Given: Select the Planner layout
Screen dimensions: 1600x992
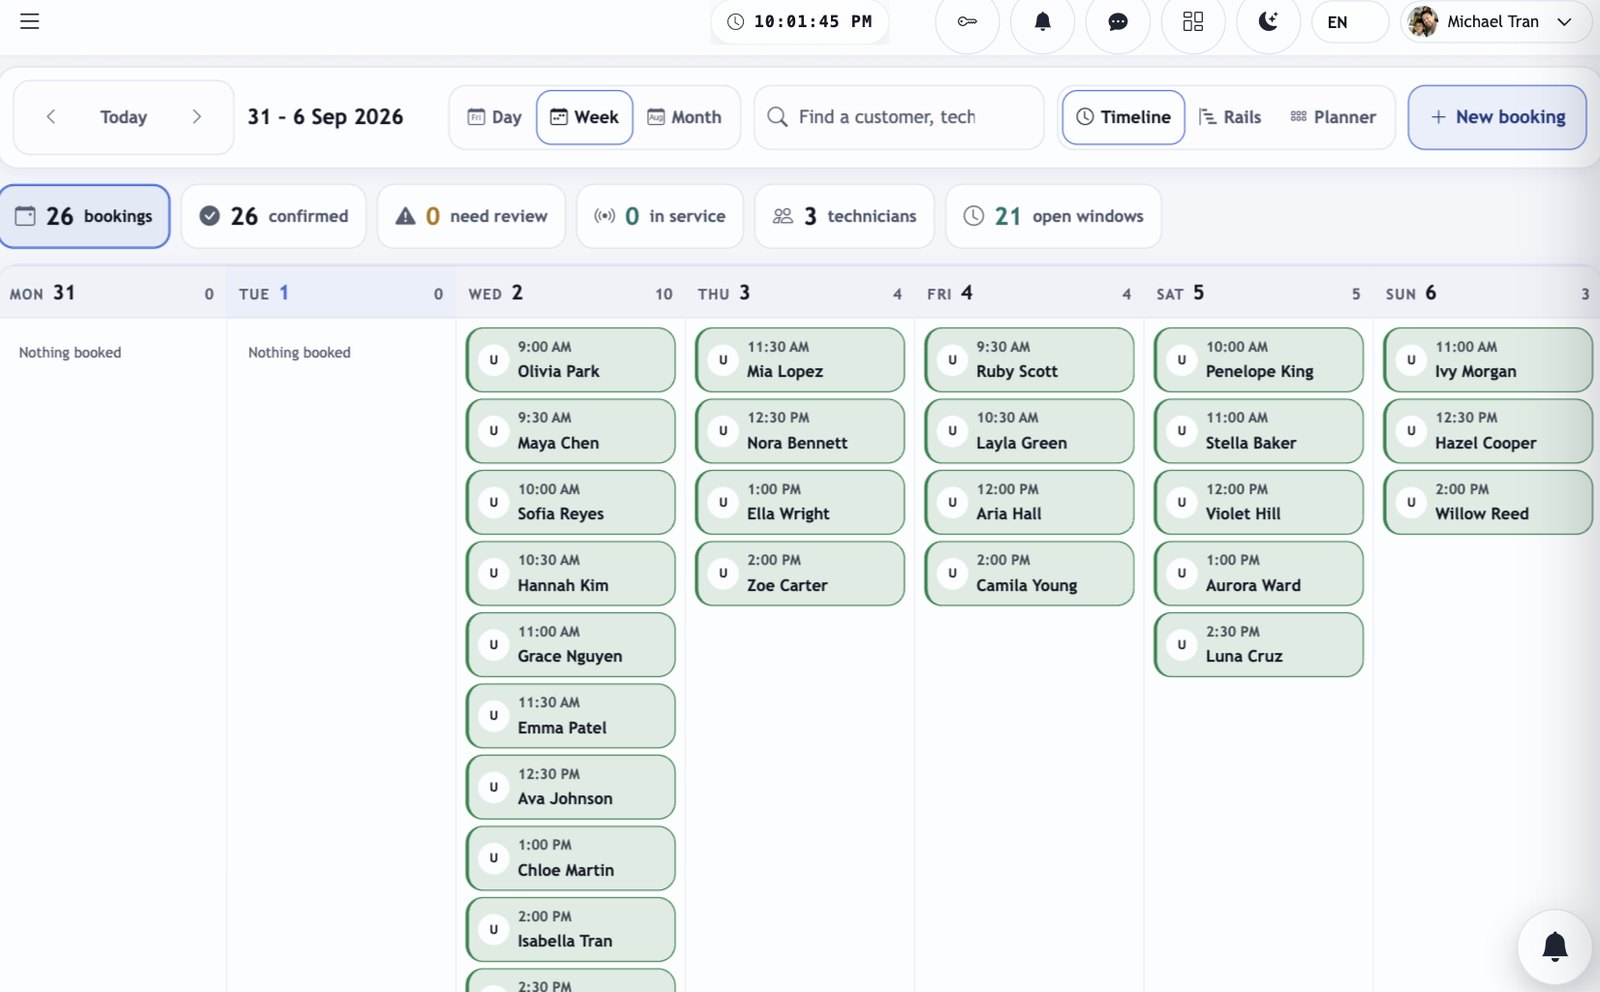Looking at the screenshot, I should coord(1333,117).
